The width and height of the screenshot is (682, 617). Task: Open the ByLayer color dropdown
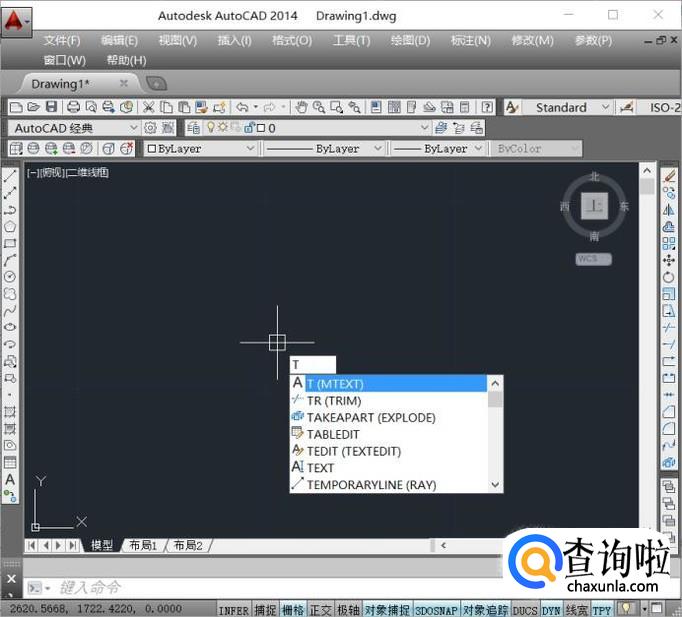click(x=201, y=148)
